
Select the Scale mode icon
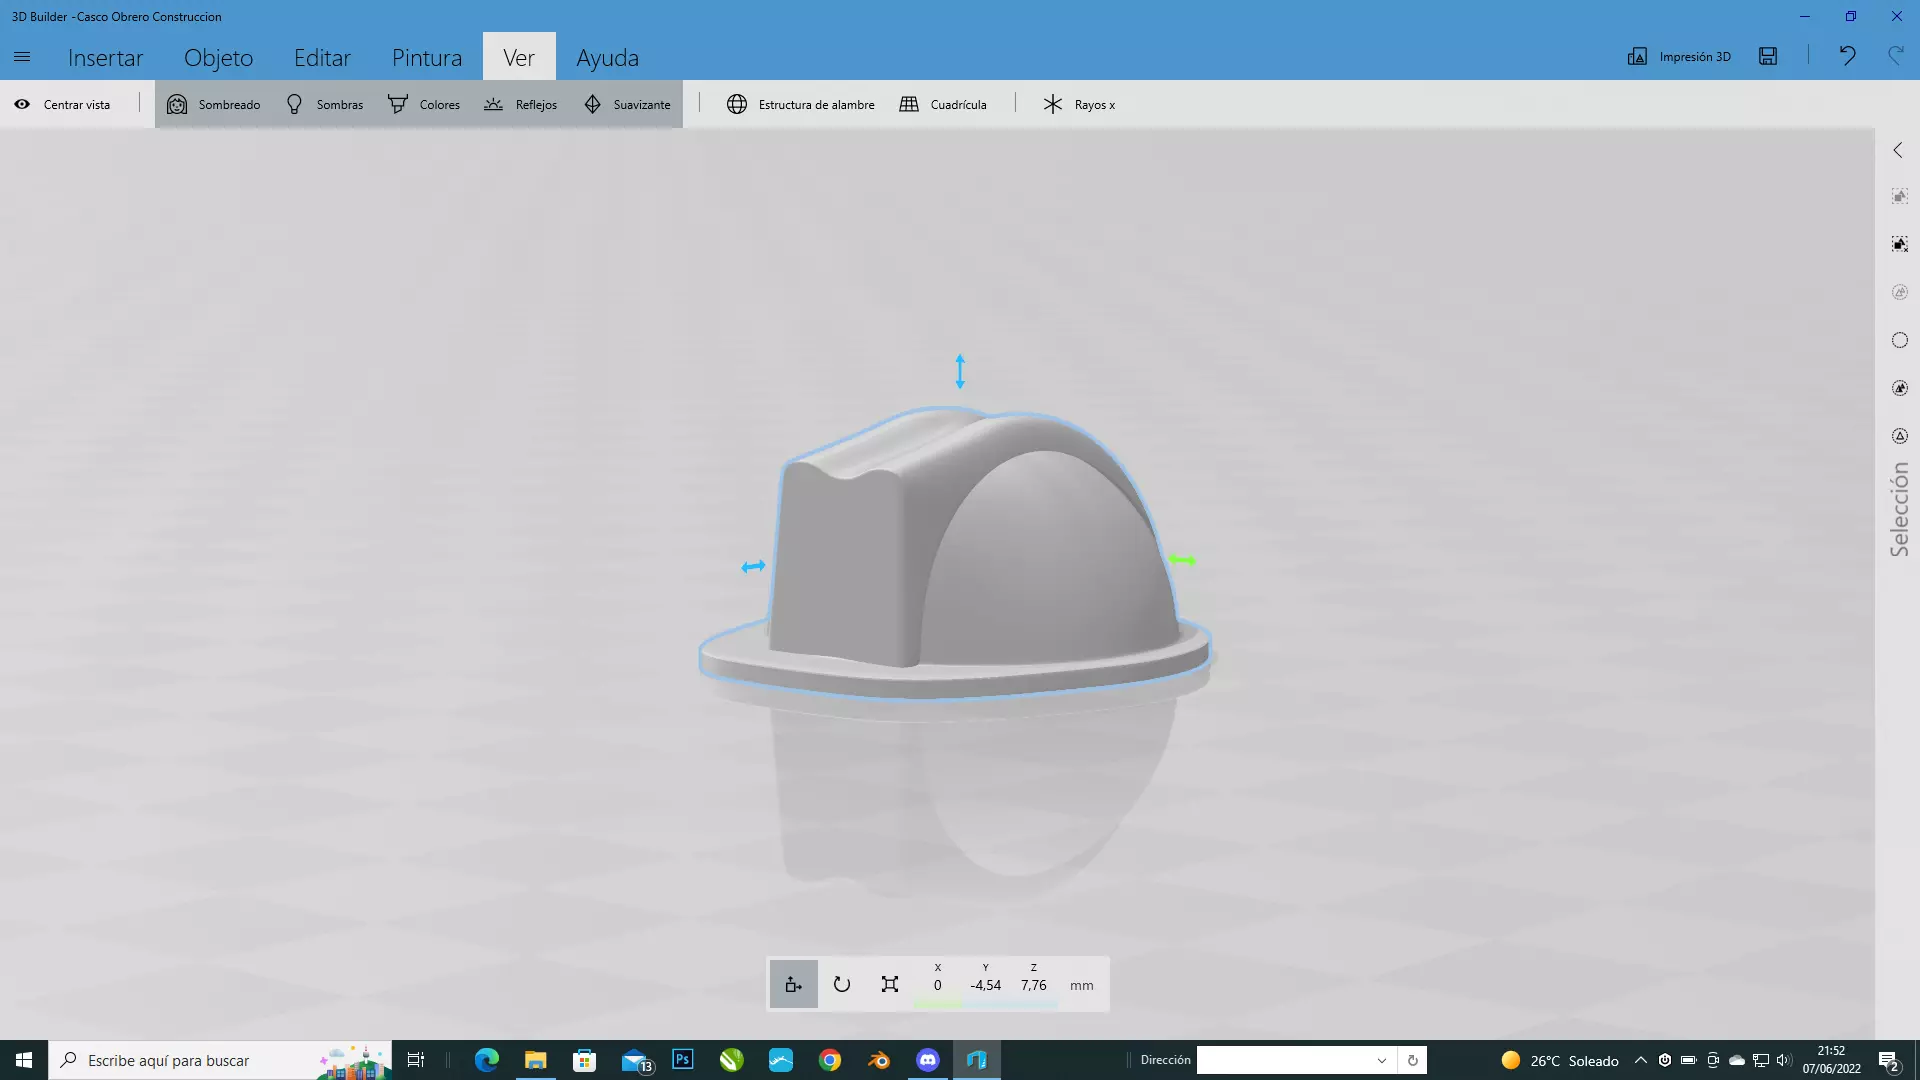889,984
